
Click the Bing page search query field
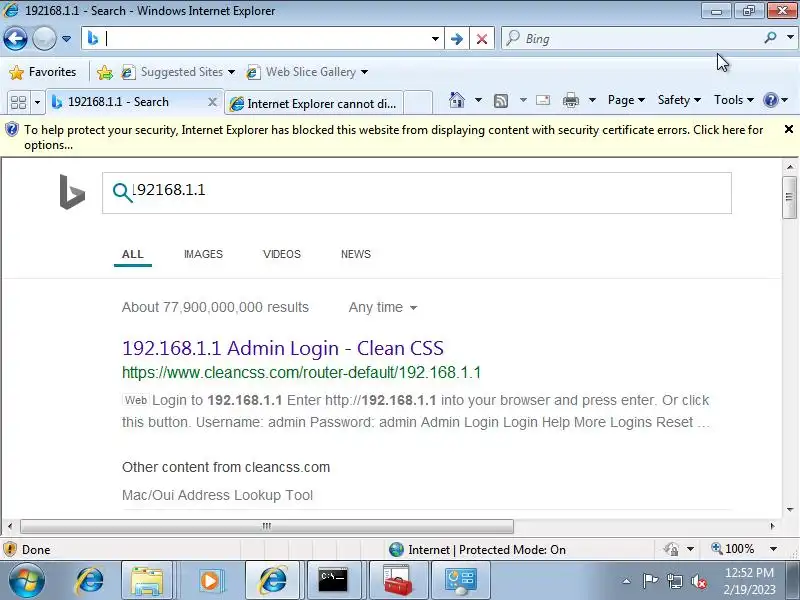pyautogui.click(x=416, y=193)
